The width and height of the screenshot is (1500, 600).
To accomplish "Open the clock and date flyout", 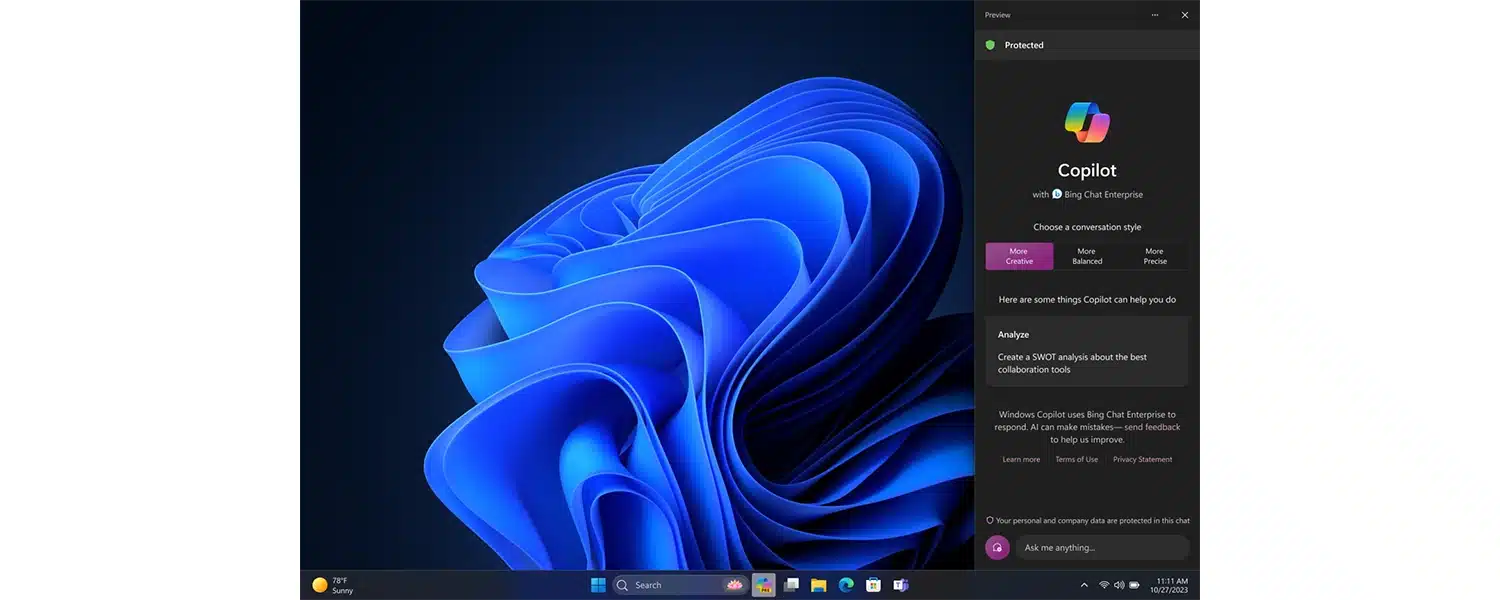I will [x=1171, y=585].
